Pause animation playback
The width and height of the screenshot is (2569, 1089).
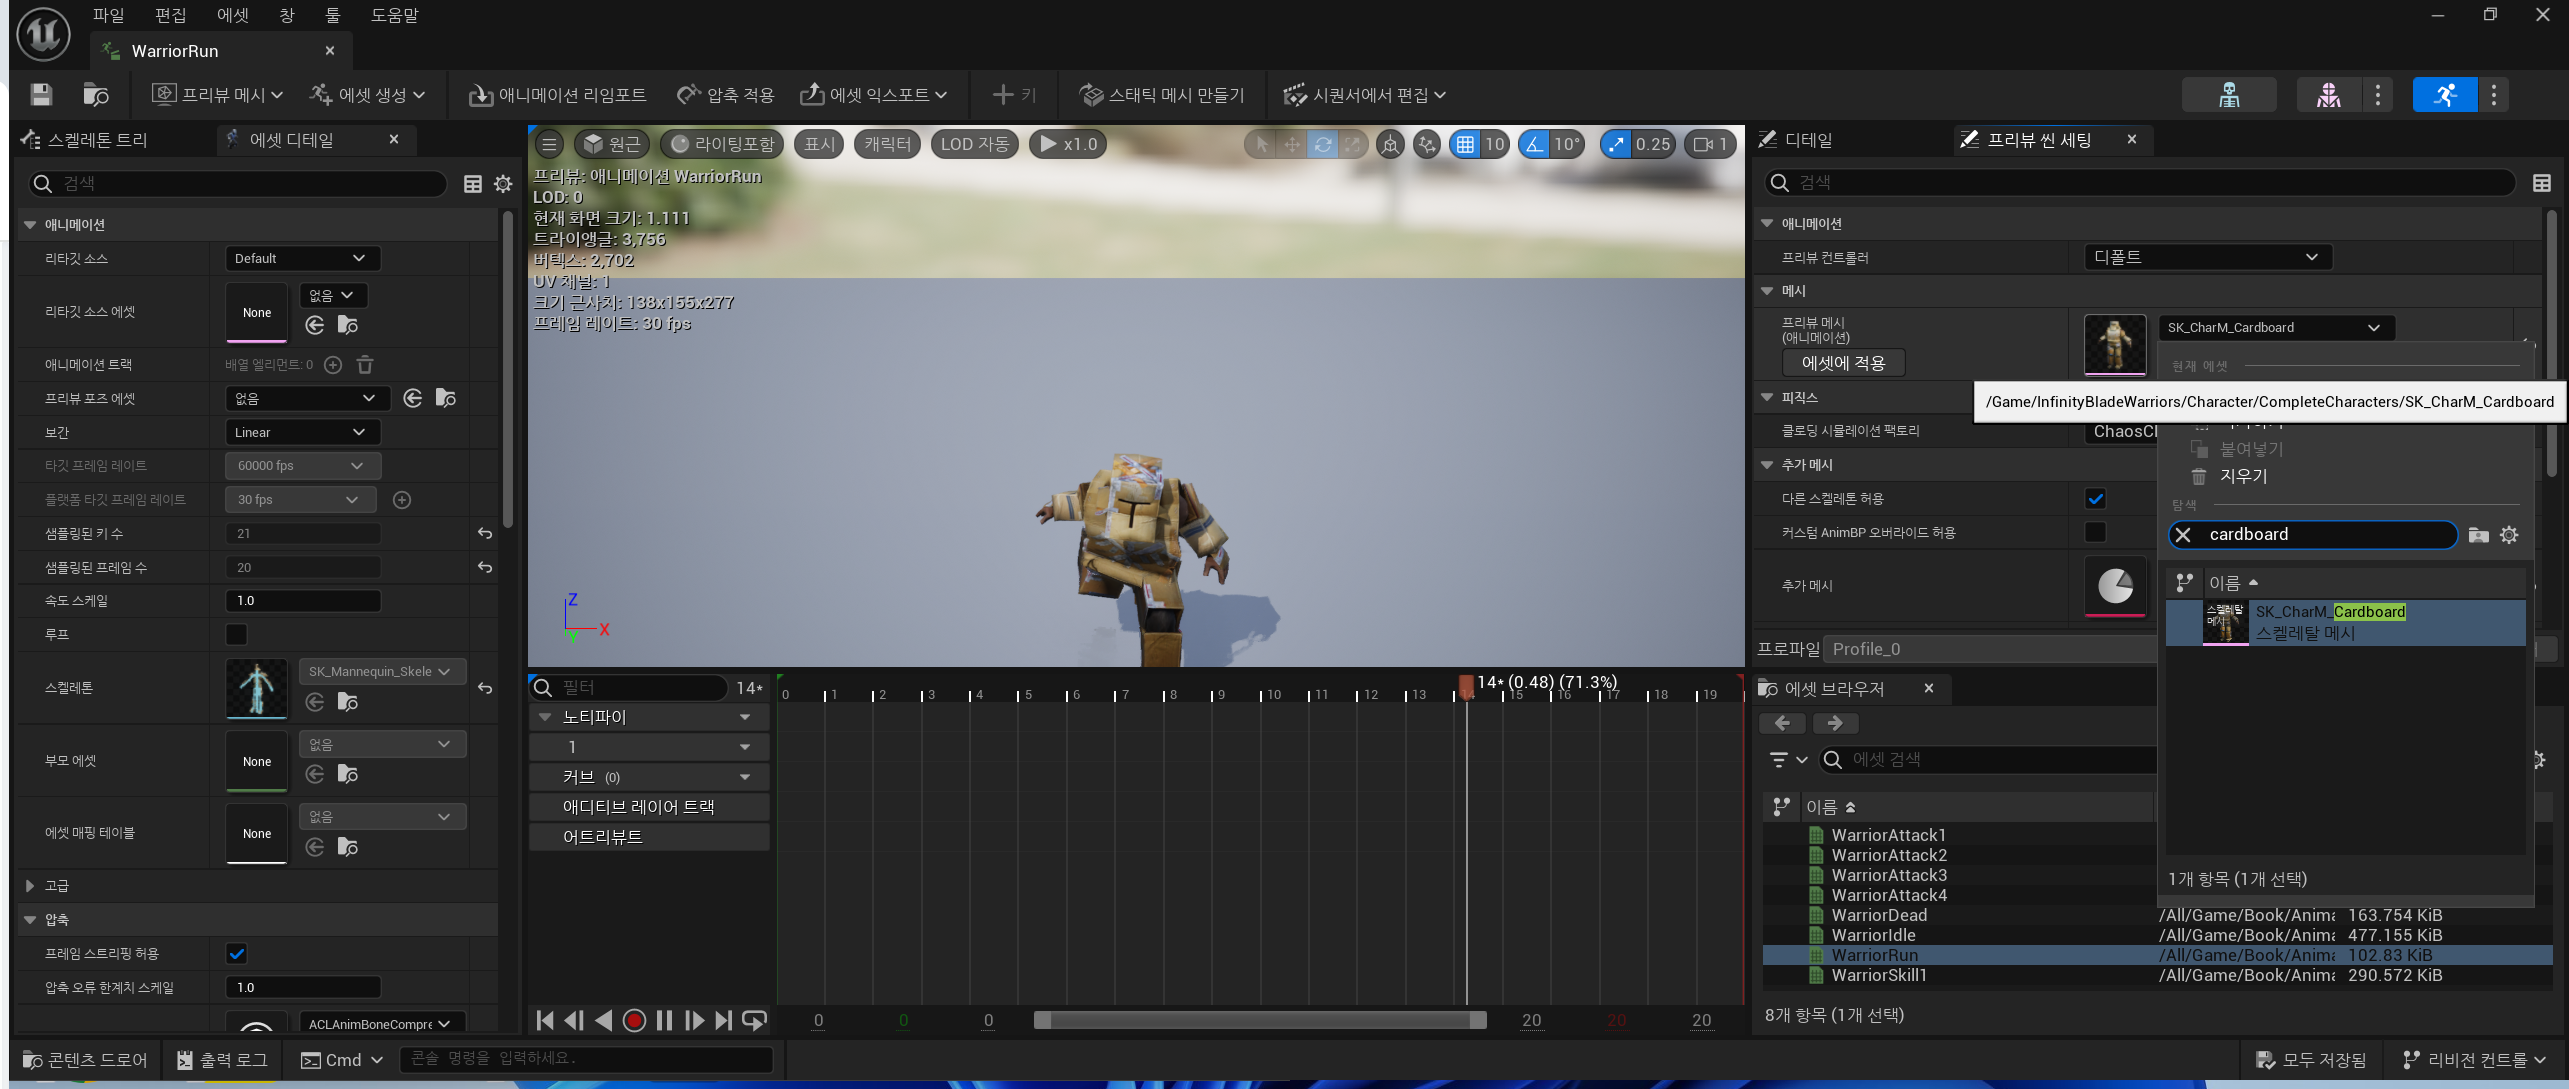tap(664, 1020)
